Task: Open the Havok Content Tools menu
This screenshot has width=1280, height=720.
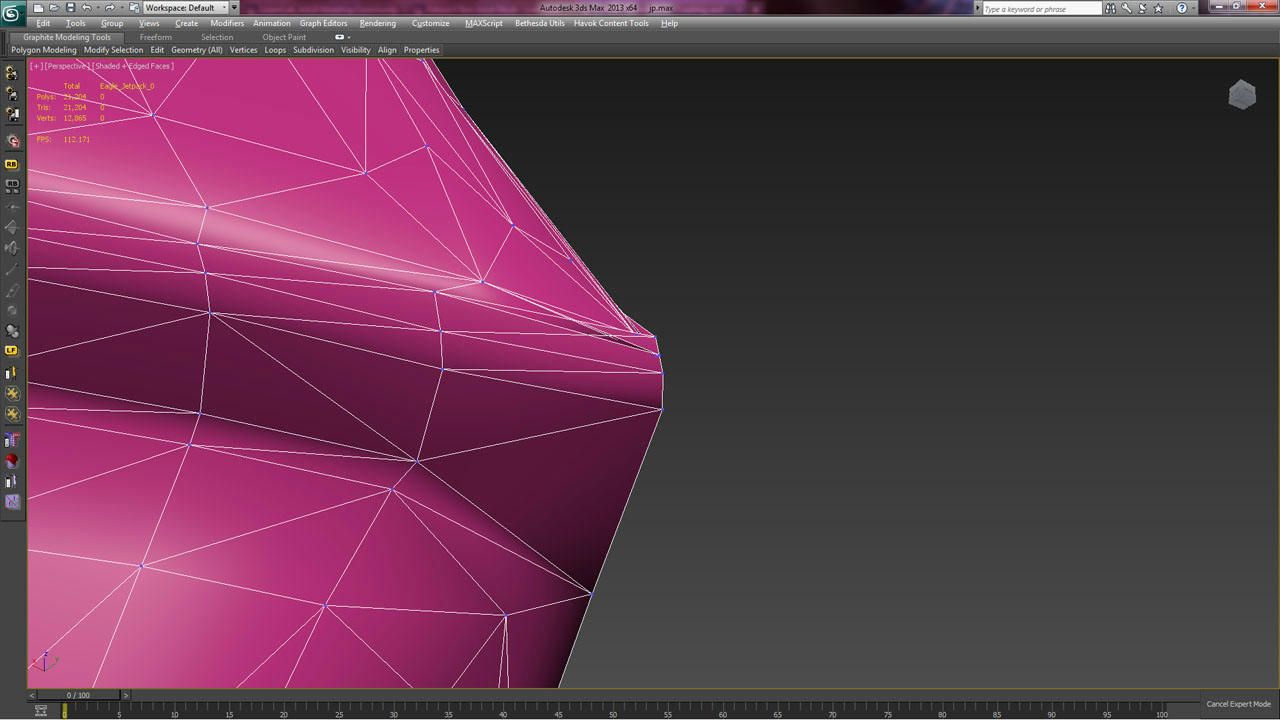Action: (x=611, y=23)
